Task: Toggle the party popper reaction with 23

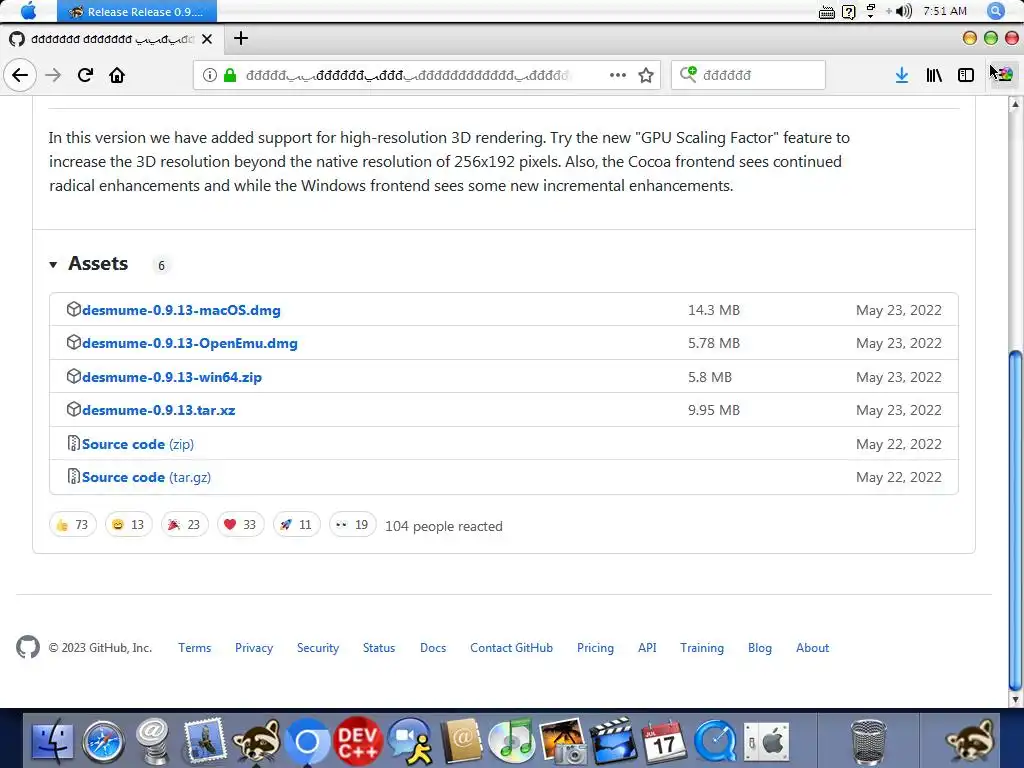Action: click(x=185, y=524)
